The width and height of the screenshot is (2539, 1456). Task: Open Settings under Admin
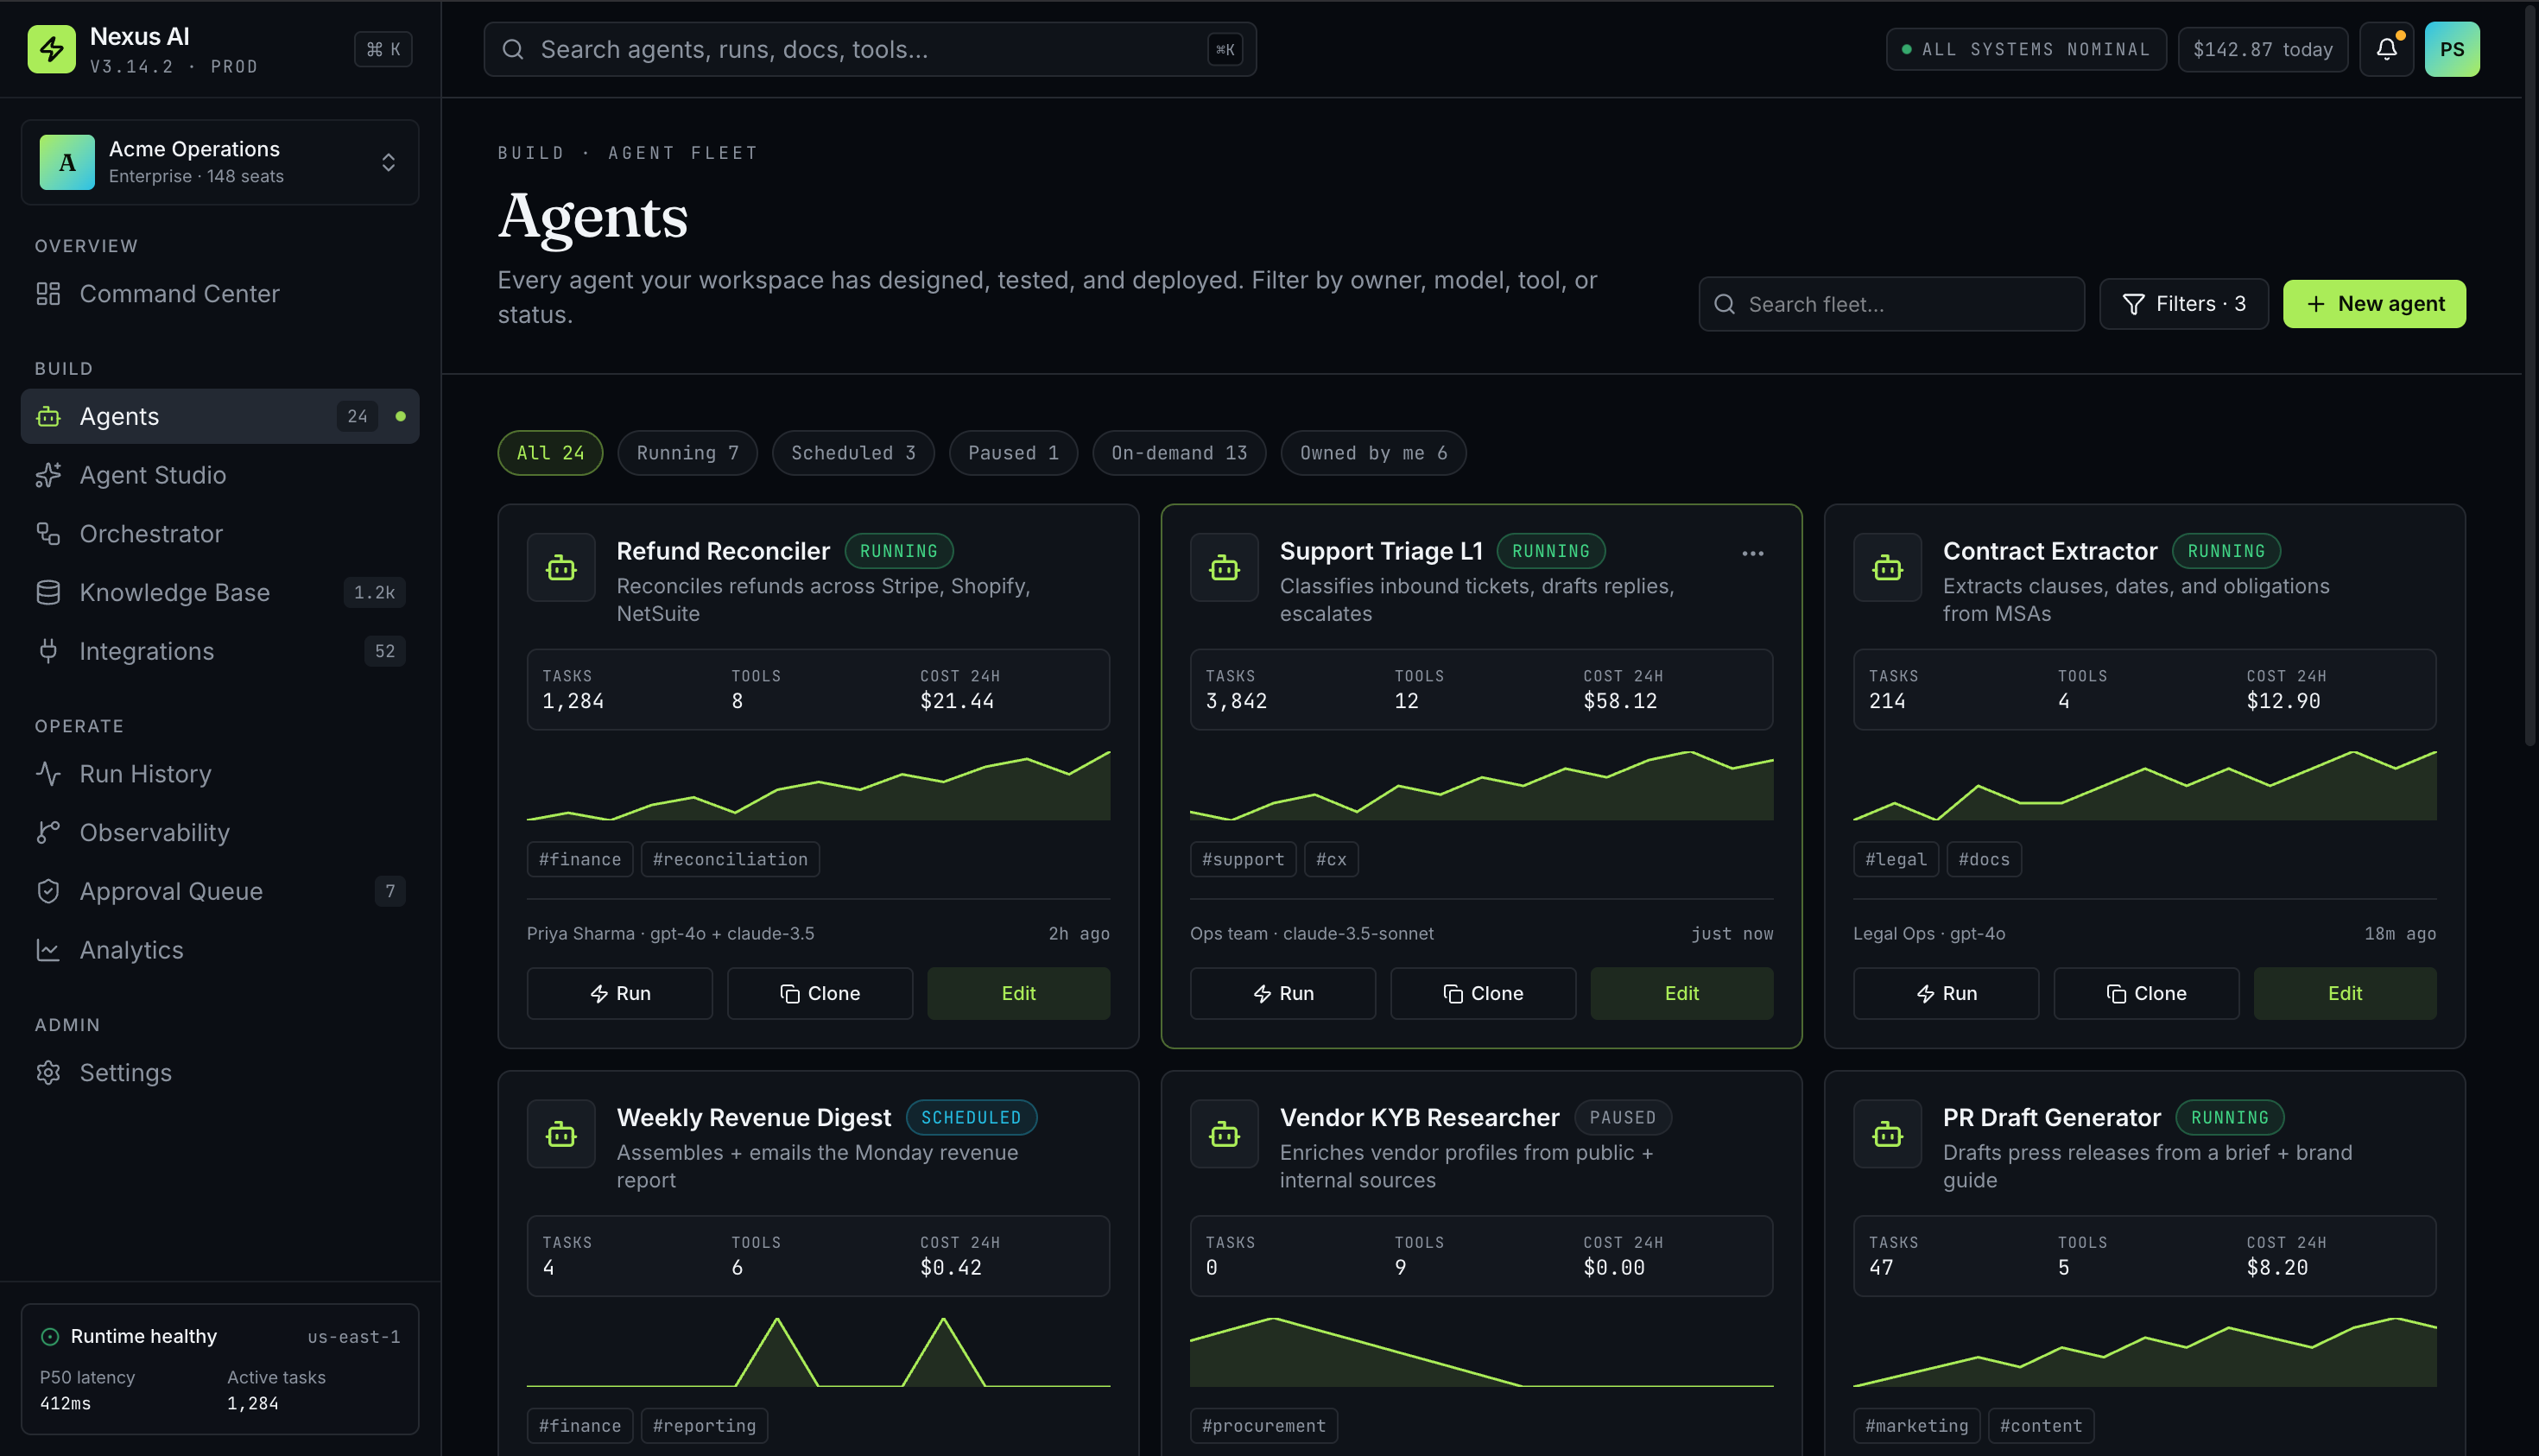click(x=220, y=1073)
